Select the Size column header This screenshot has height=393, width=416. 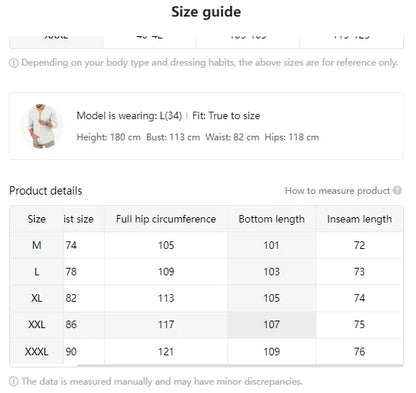37,219
